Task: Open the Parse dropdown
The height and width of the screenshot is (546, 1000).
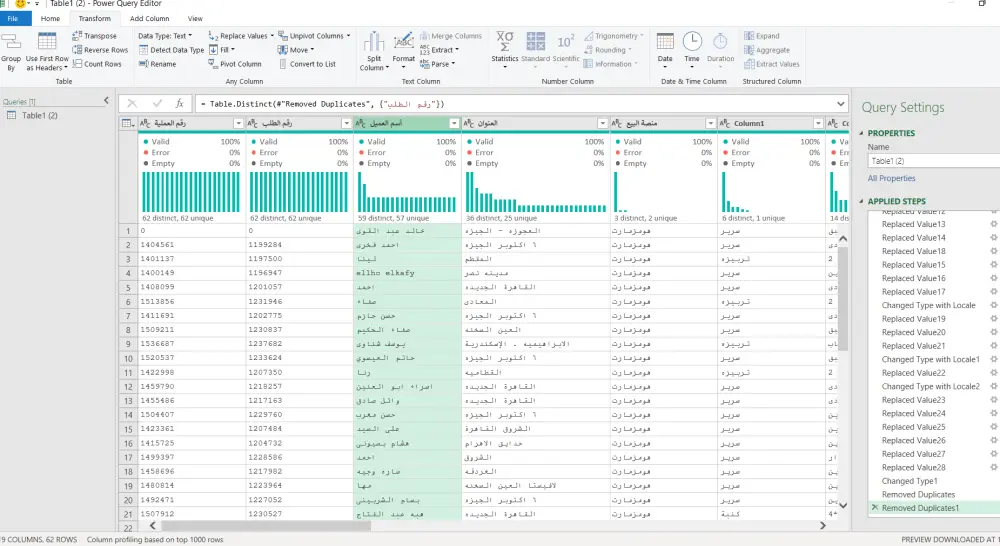Action: click(438, 64)
